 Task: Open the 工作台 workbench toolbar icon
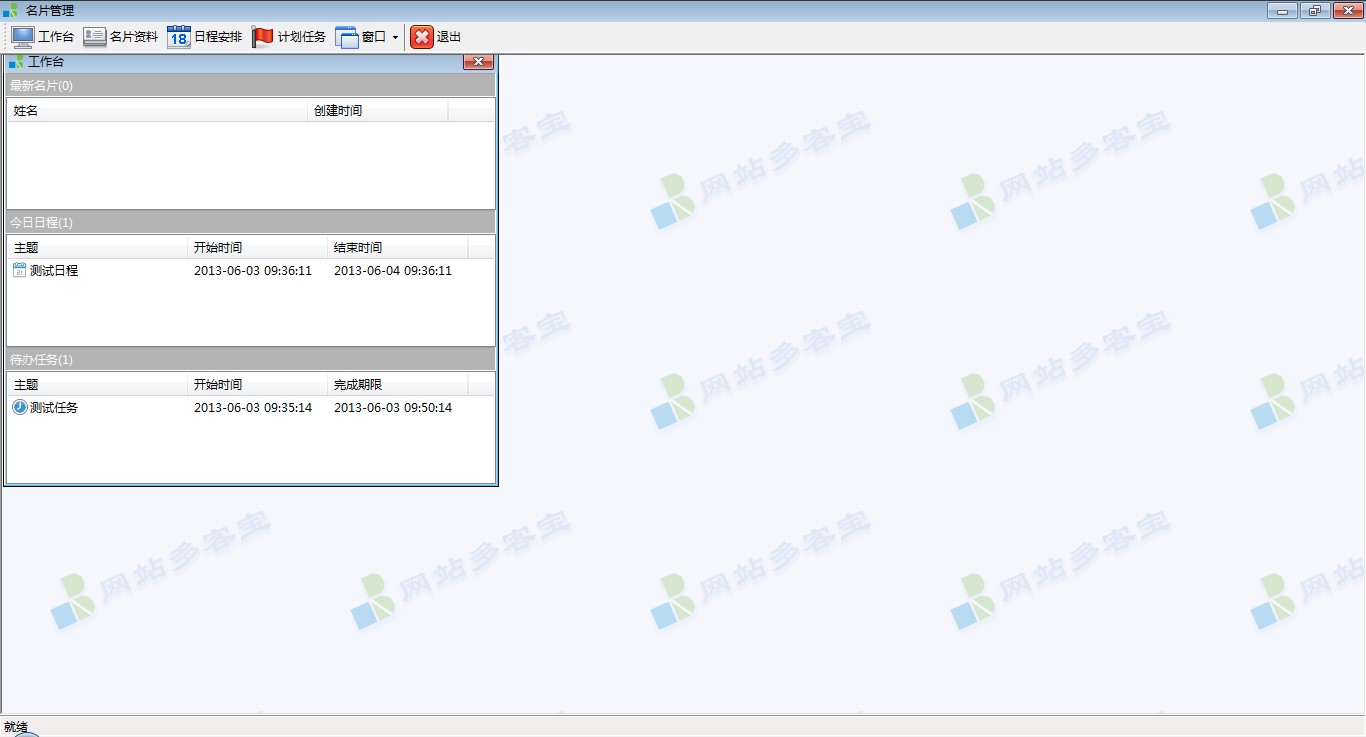coord(23,37)
